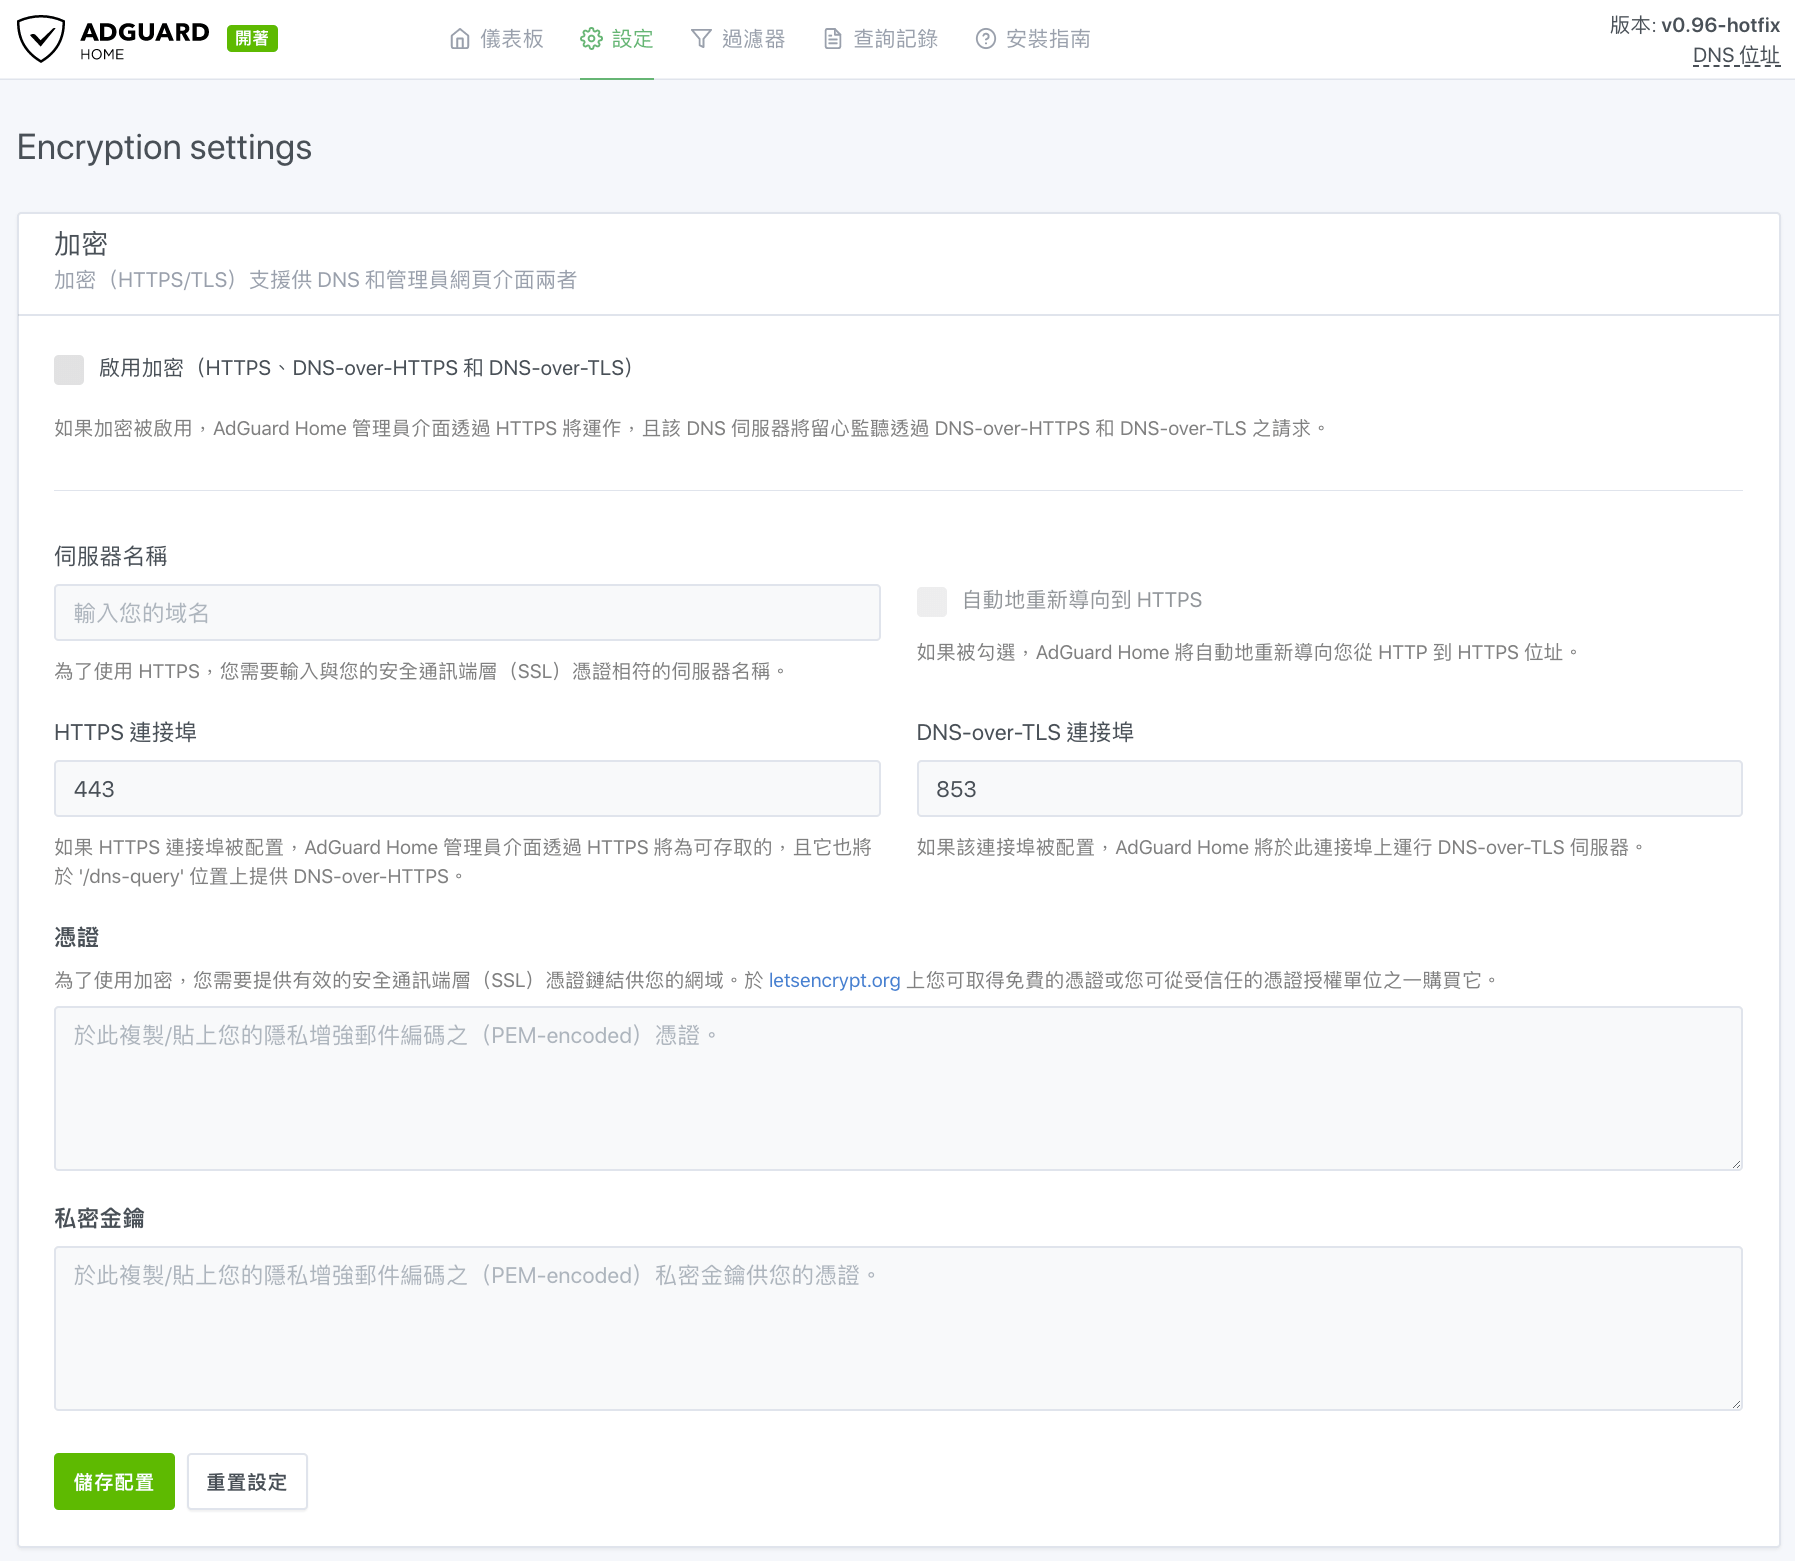Click the HTTPS 連接埠 443 field
1795x1561 pixels.
point(467,789)
